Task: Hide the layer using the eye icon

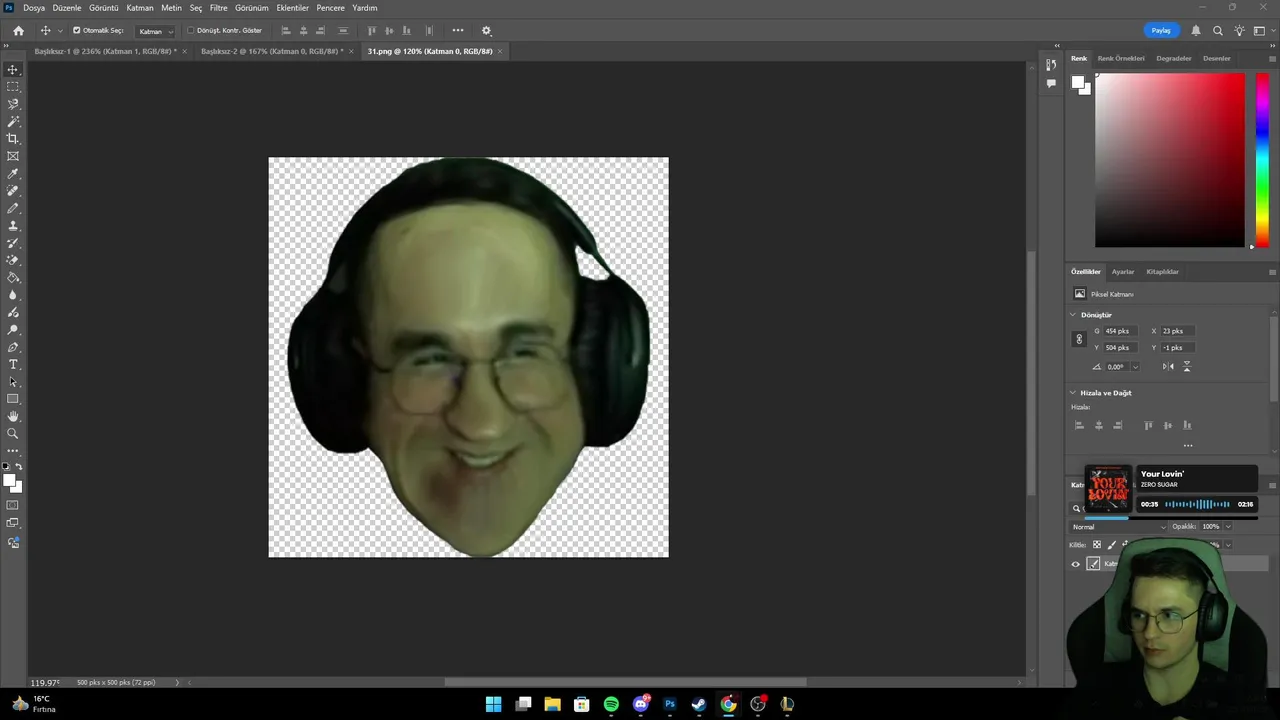Action: [1076, 564]
